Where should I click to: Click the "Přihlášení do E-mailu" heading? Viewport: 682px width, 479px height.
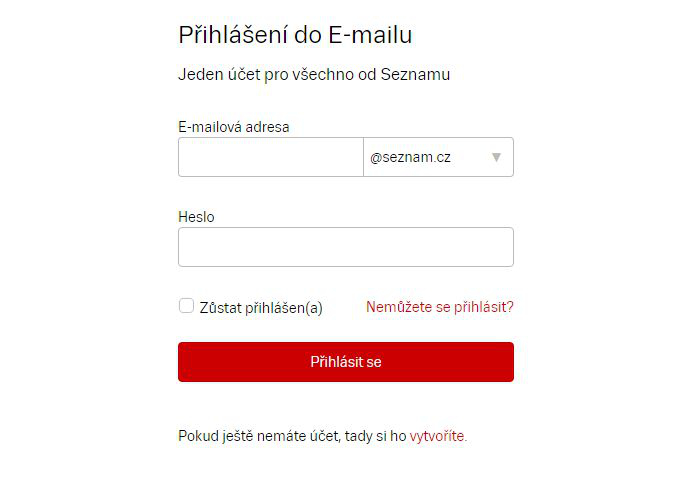click(295, 35)
